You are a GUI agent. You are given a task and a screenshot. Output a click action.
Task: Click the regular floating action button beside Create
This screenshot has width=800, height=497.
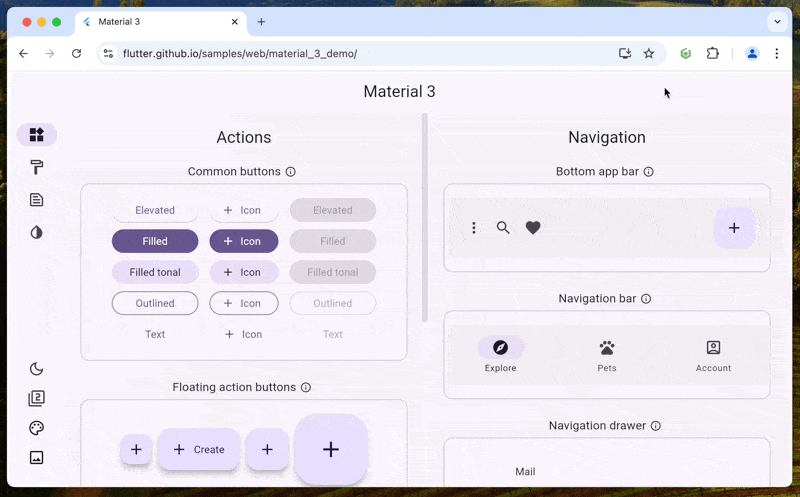267,450
